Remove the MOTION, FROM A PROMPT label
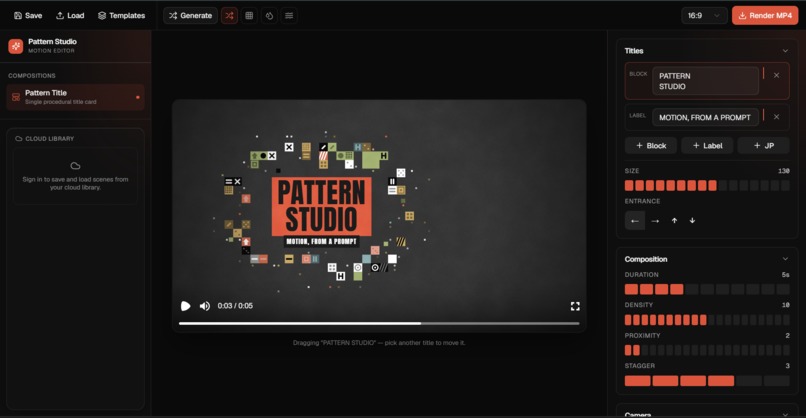This screenshot has width=806, height=418. [776, 117]
